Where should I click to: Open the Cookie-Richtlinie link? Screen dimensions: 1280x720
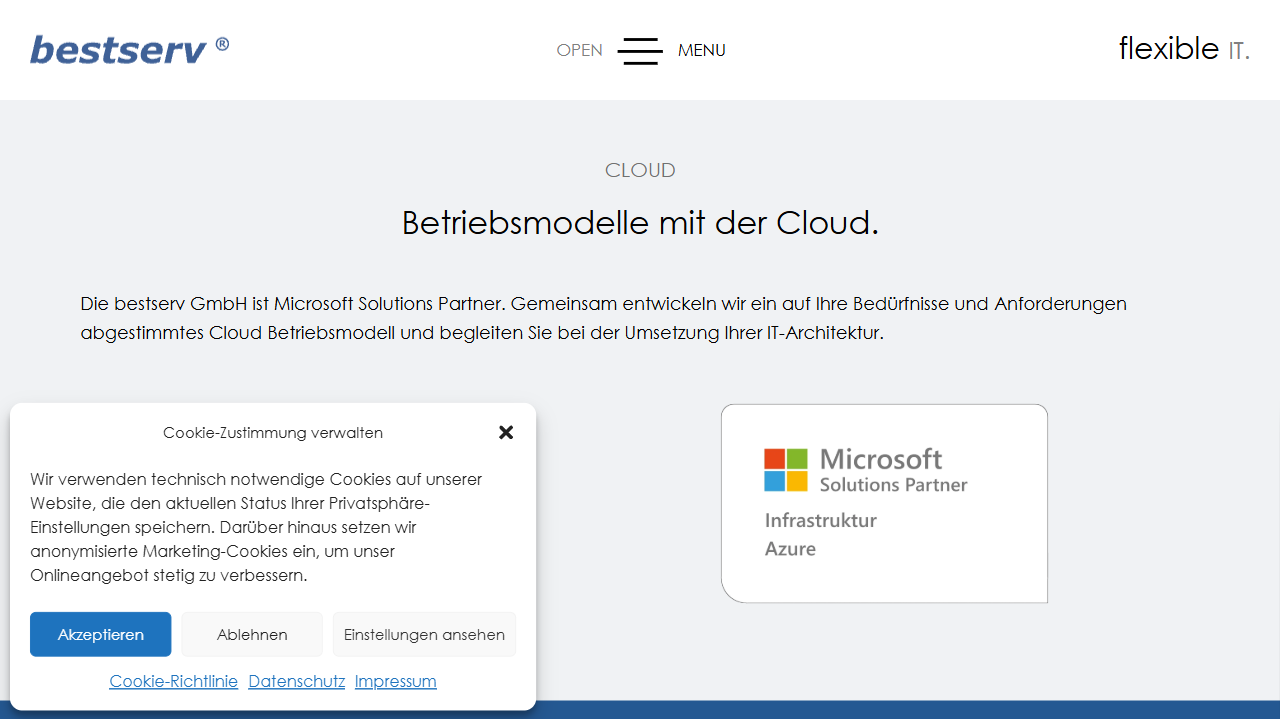(173, 681)
